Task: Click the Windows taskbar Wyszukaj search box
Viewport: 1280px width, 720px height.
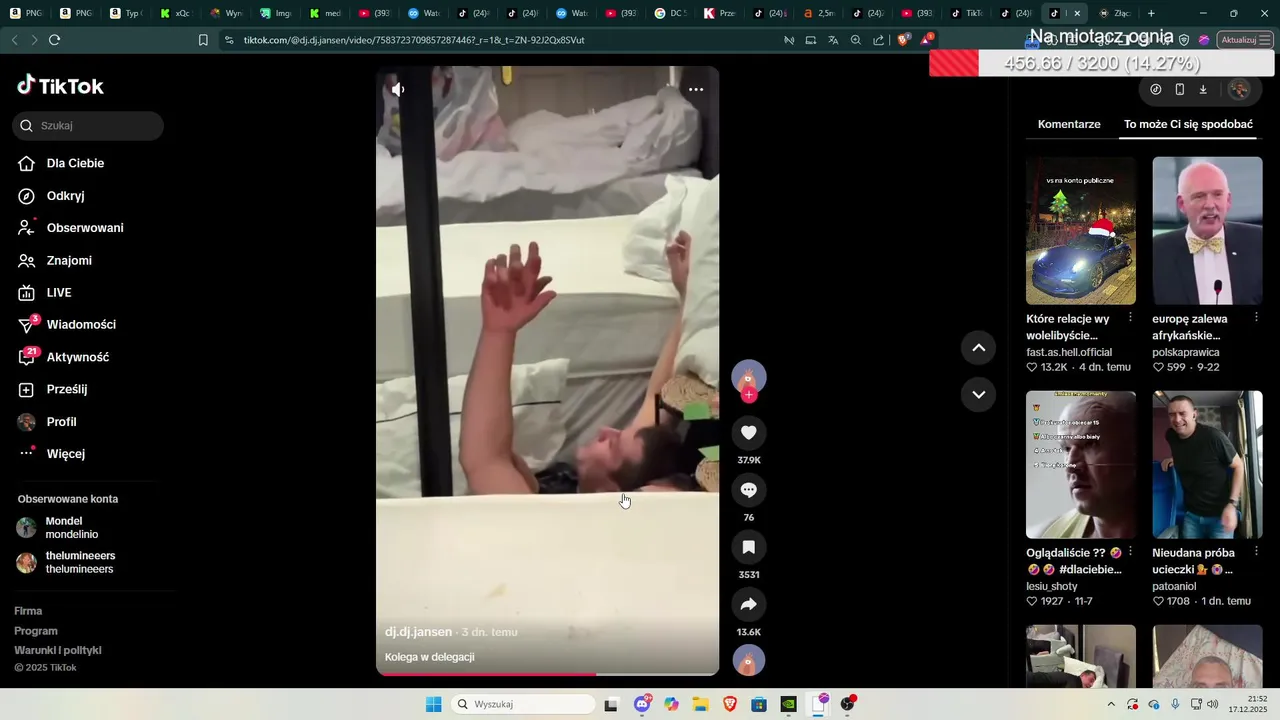Action: (523, 704)
